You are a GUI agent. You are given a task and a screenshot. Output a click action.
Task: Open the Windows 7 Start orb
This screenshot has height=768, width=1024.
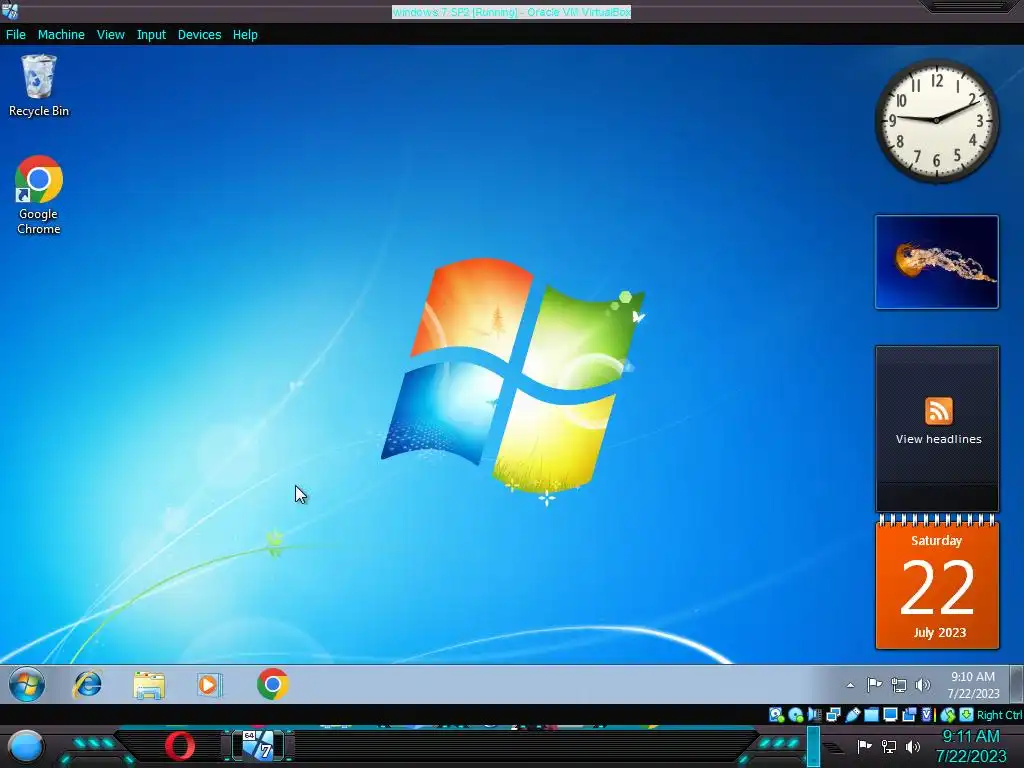(x=27, y=684)
